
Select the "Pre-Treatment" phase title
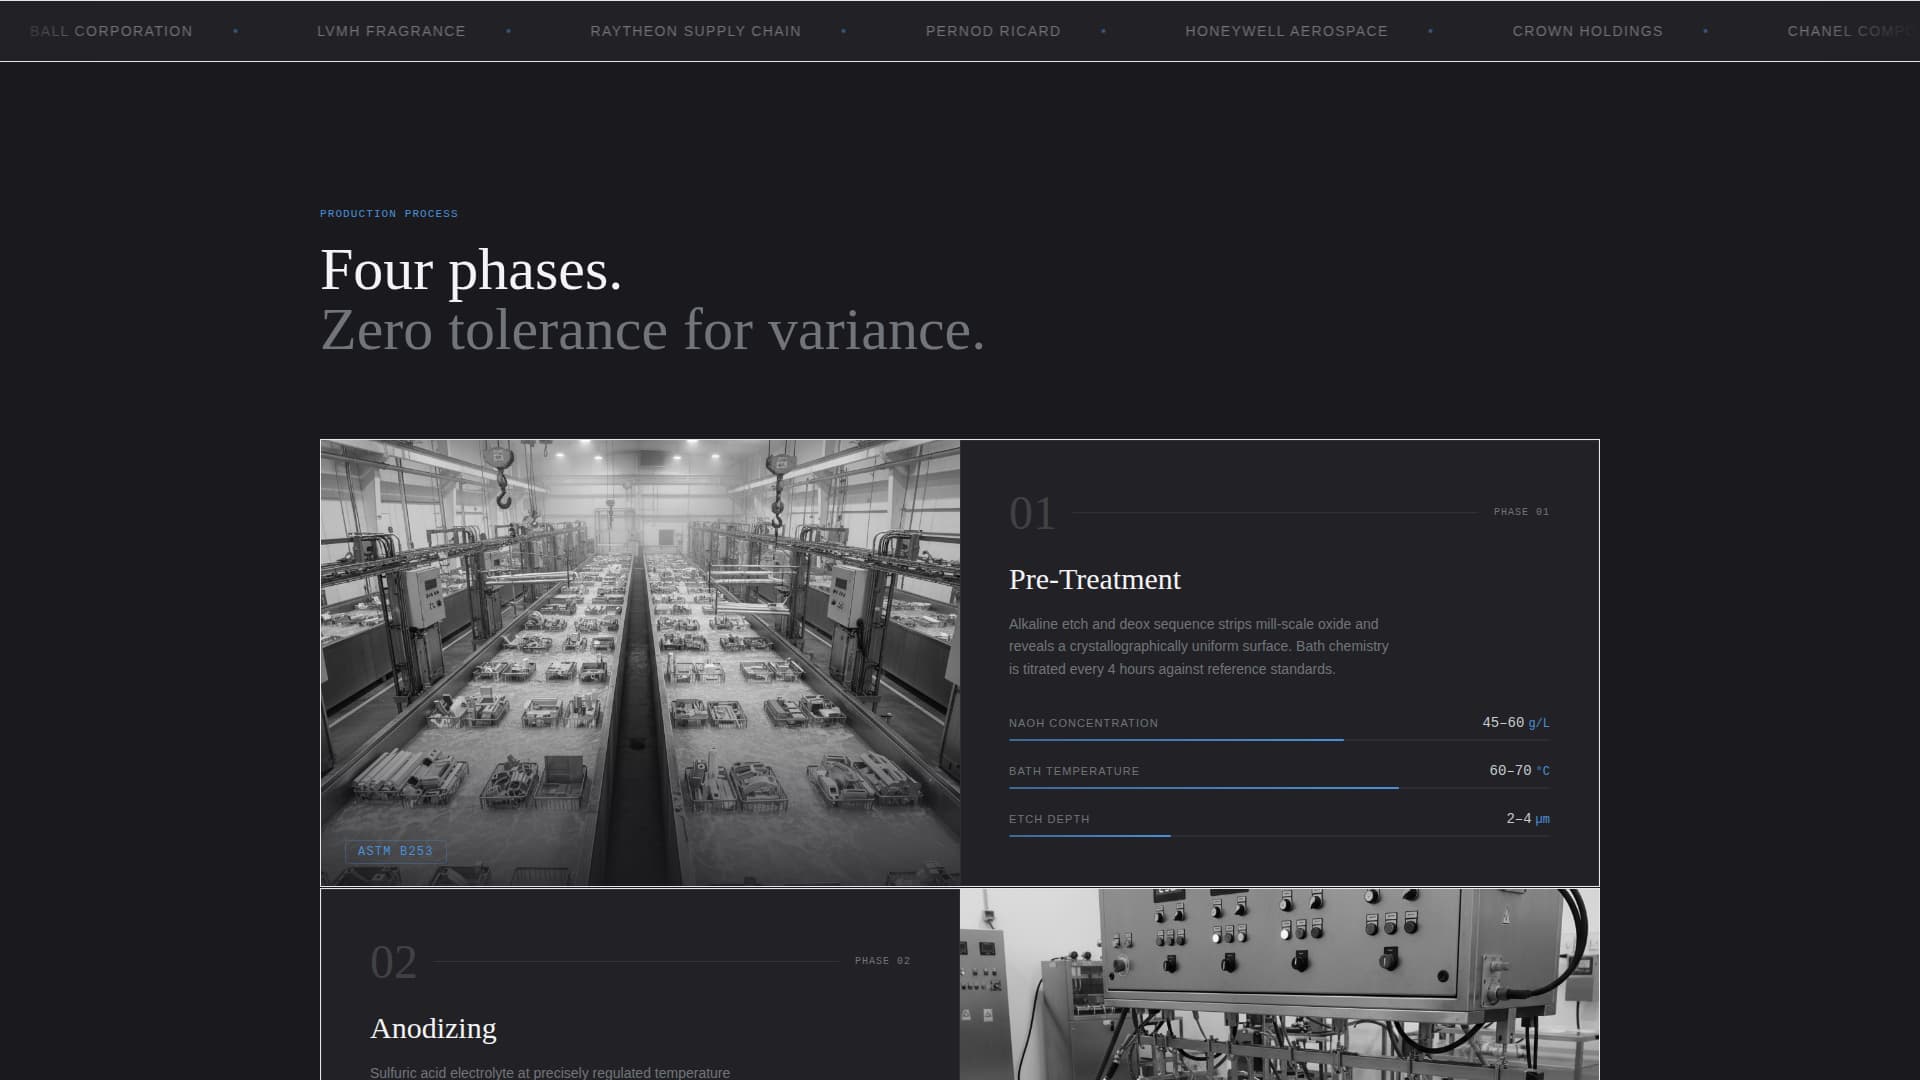pyautogui.click(x=1094, y=579)
